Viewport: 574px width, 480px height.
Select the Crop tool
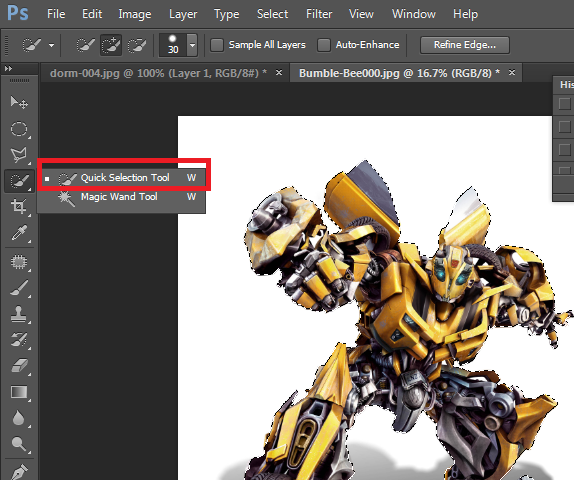(19, 206)
